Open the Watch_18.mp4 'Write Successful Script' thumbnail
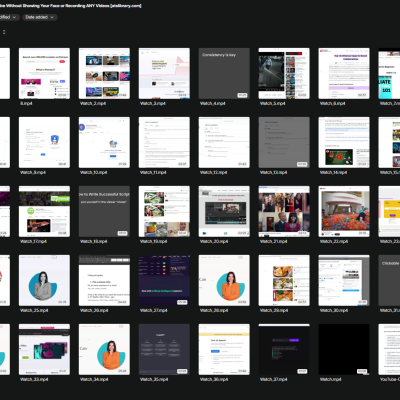This screenshot has width=400, height=400. (104, 211)
